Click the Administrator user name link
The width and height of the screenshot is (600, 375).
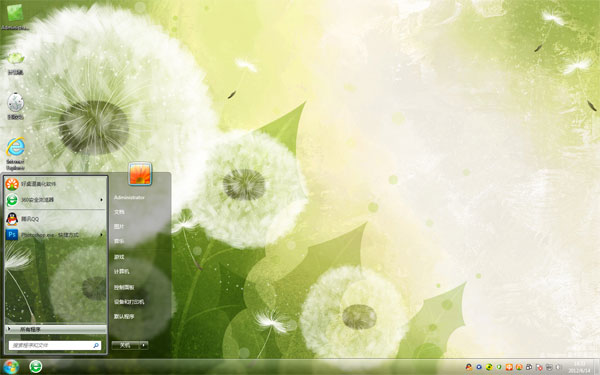(x=129, y=197)
